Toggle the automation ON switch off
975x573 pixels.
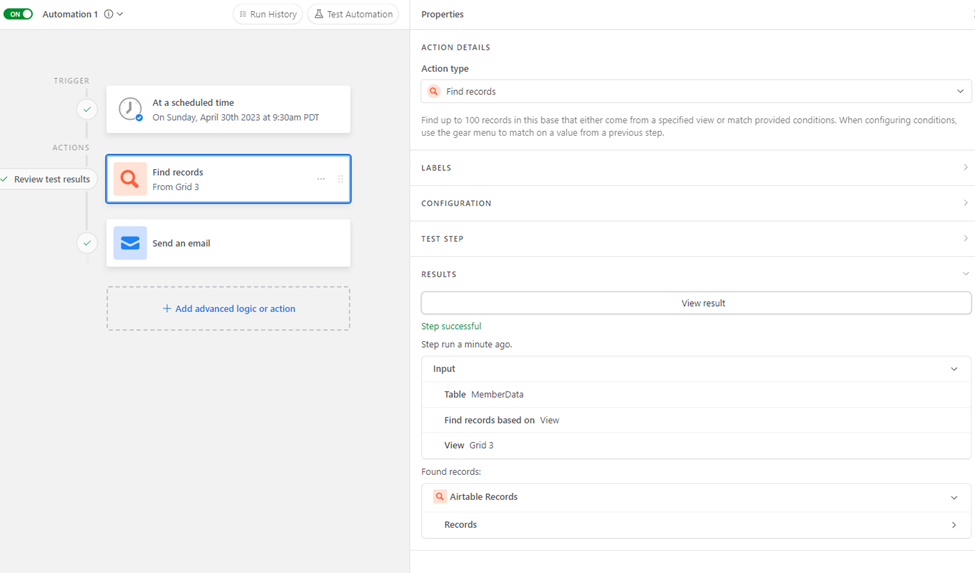tap(18, 14)
